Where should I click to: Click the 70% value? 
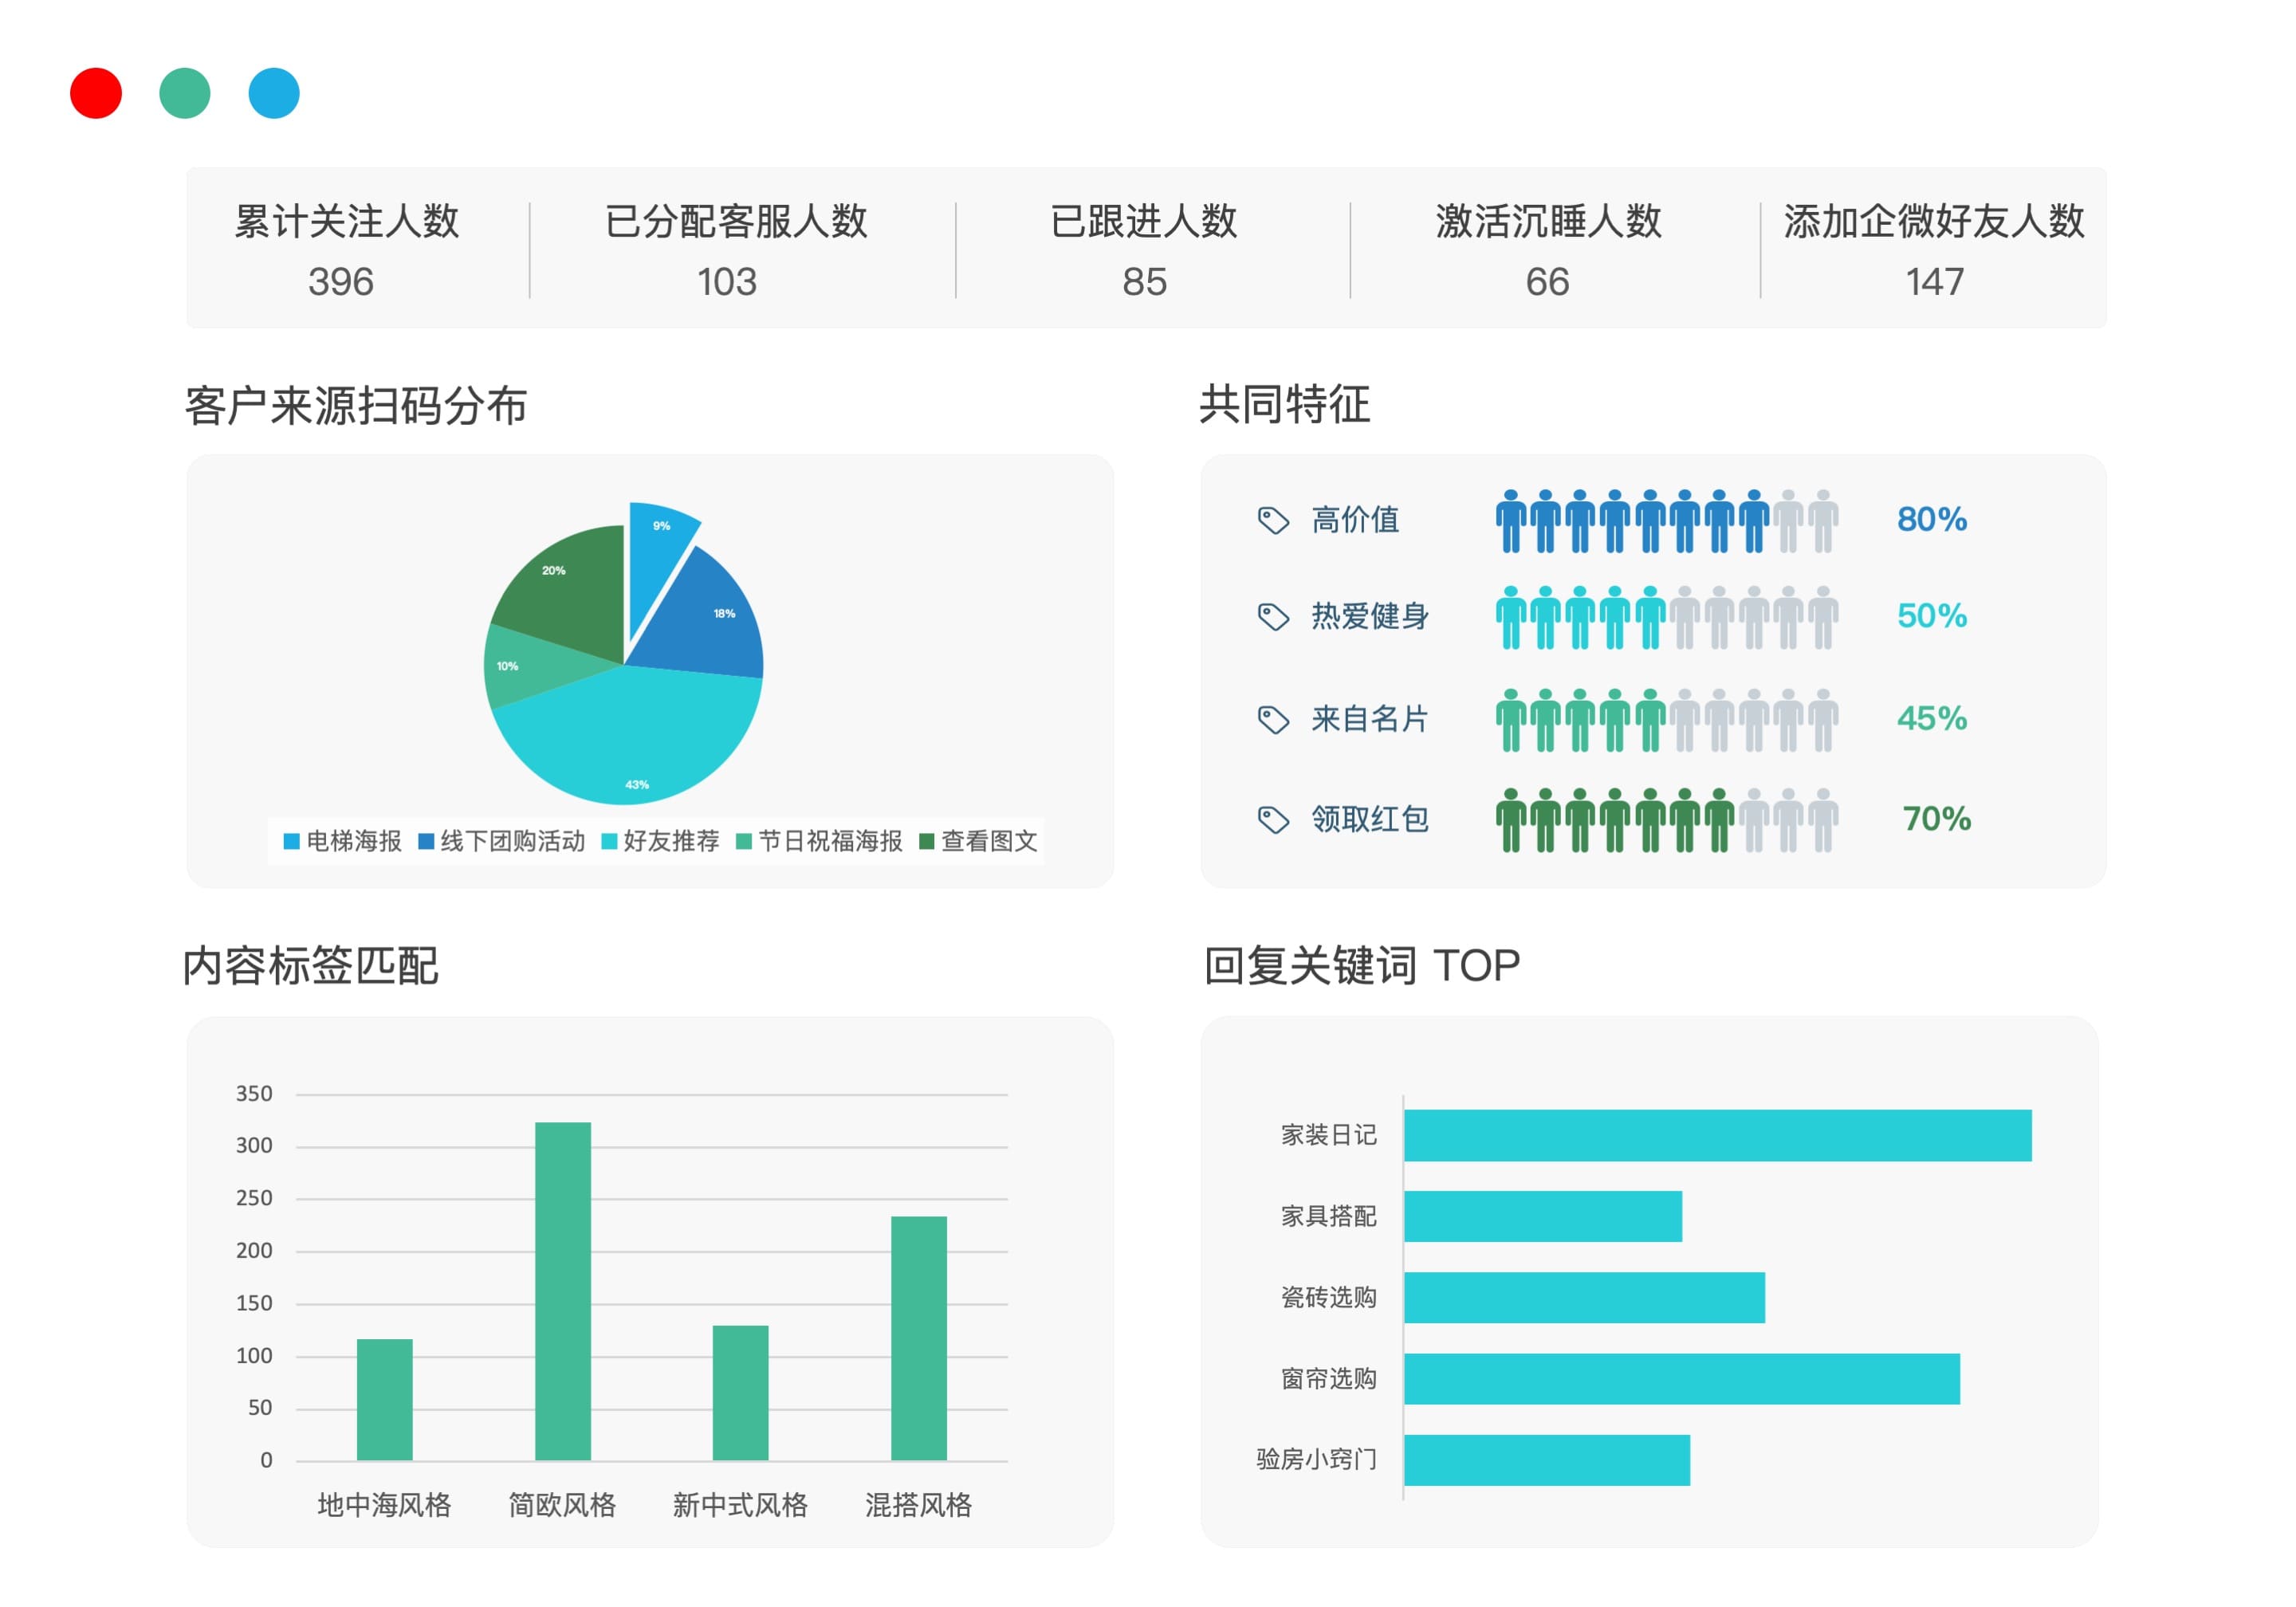coord(1936,819)
